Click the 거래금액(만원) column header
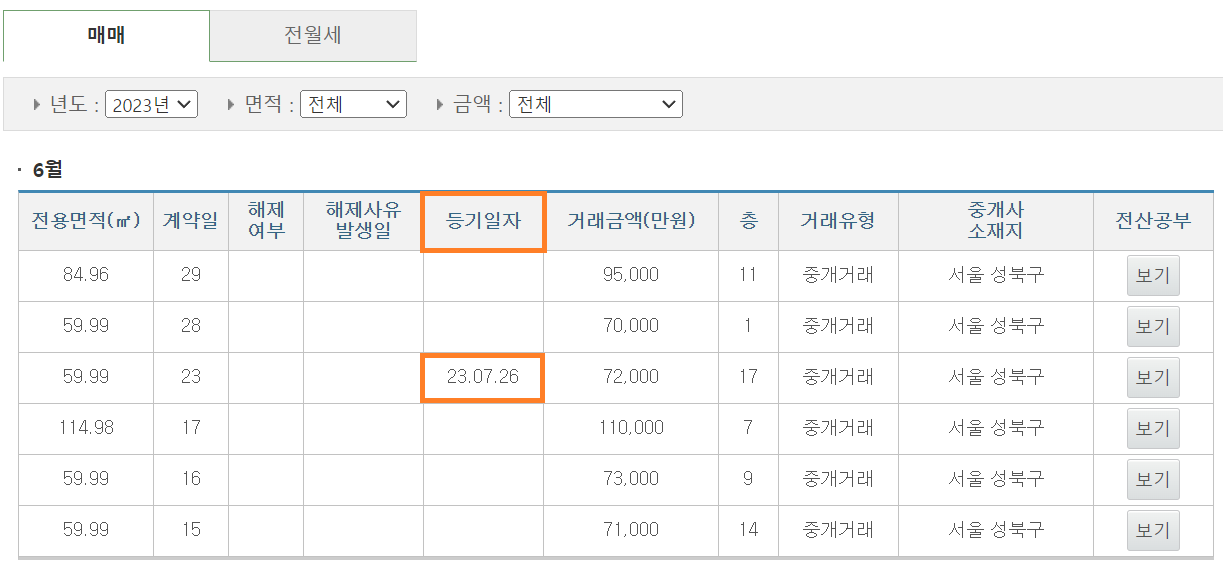 (629, 221)
